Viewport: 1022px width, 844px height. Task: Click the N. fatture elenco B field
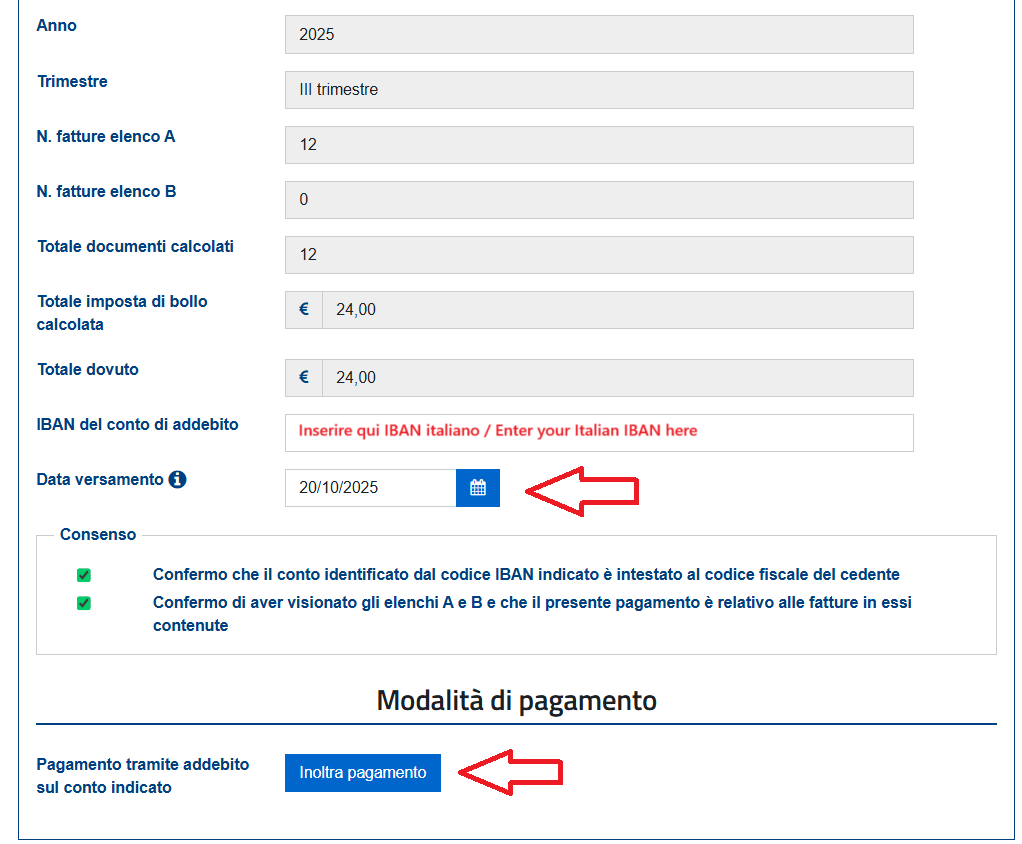coord(596,199)
